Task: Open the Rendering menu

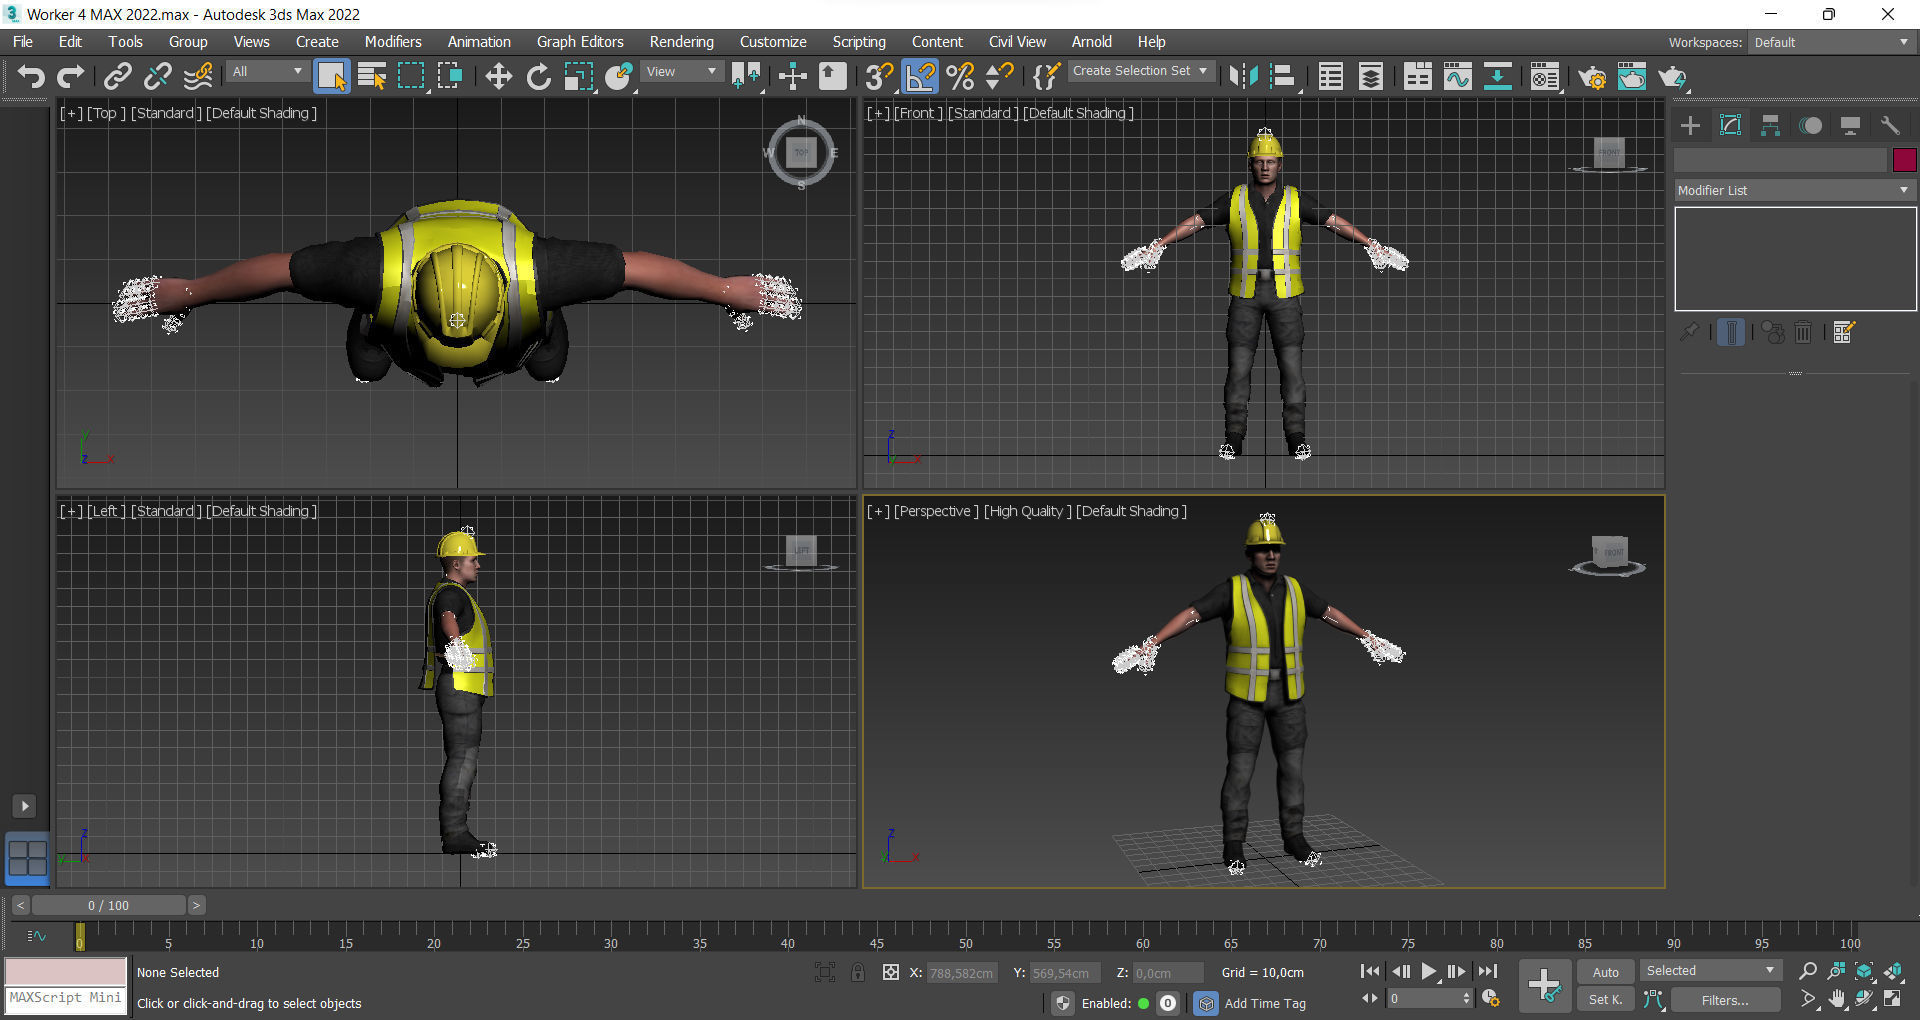Action: point(682,42)
